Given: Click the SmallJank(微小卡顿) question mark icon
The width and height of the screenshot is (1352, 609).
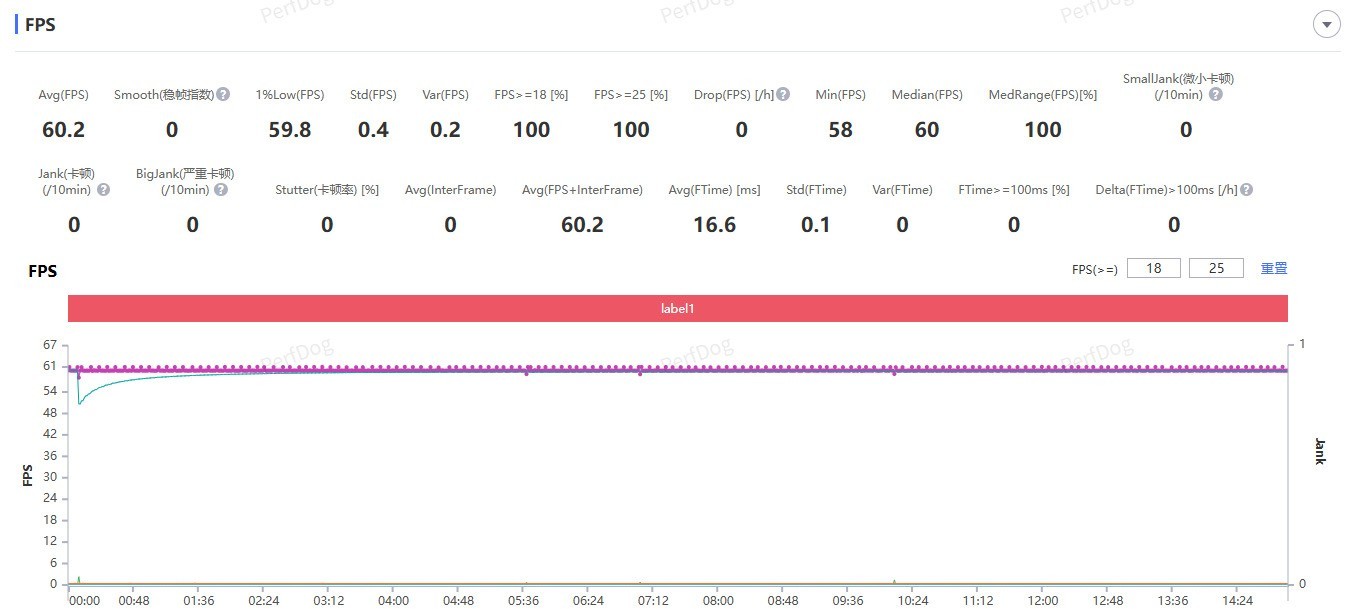Looking at the screenshot, I should click(1215, 95).
